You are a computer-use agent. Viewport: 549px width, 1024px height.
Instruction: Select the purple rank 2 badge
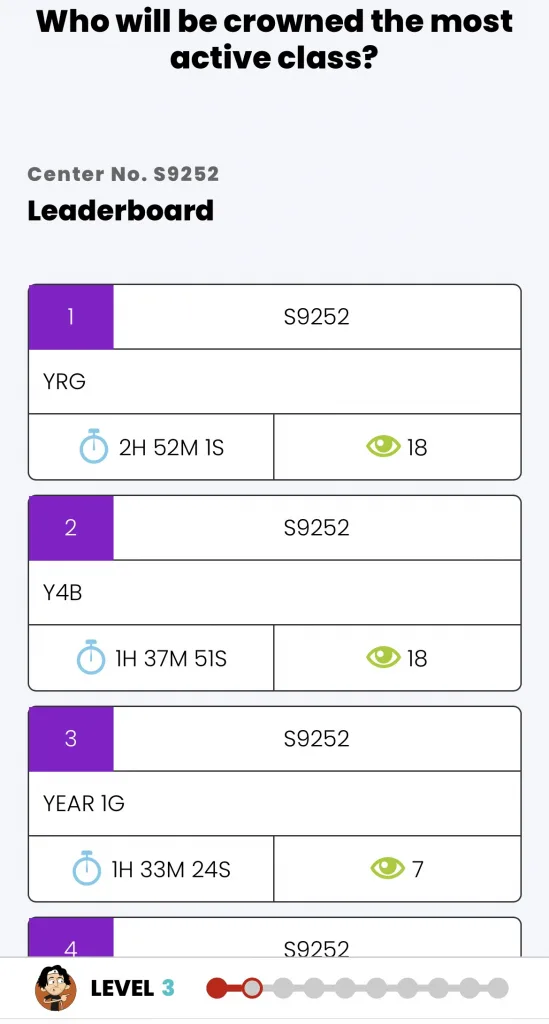pos(71,528)
